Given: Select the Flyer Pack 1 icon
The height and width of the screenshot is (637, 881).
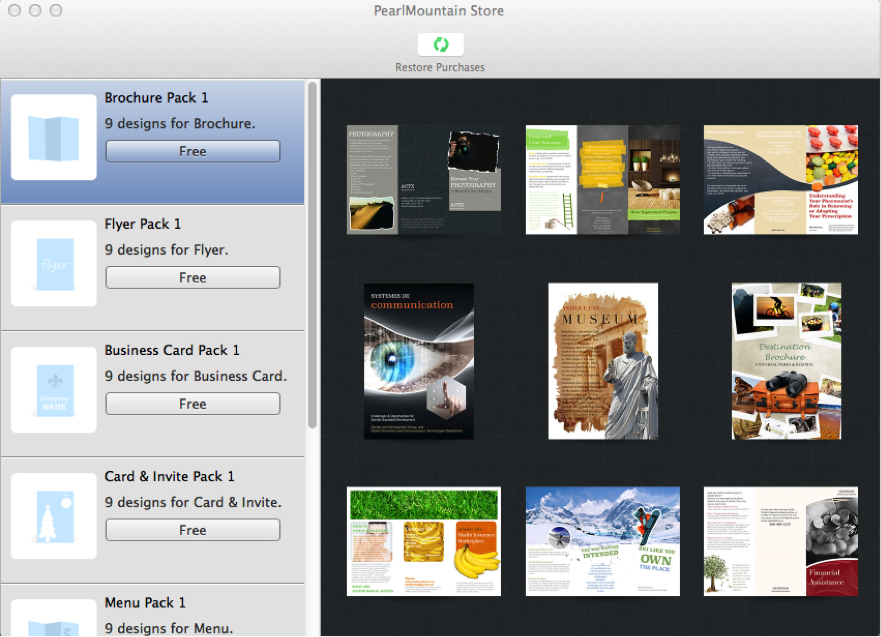Looking at the screenshot, I should coord(54,263).
